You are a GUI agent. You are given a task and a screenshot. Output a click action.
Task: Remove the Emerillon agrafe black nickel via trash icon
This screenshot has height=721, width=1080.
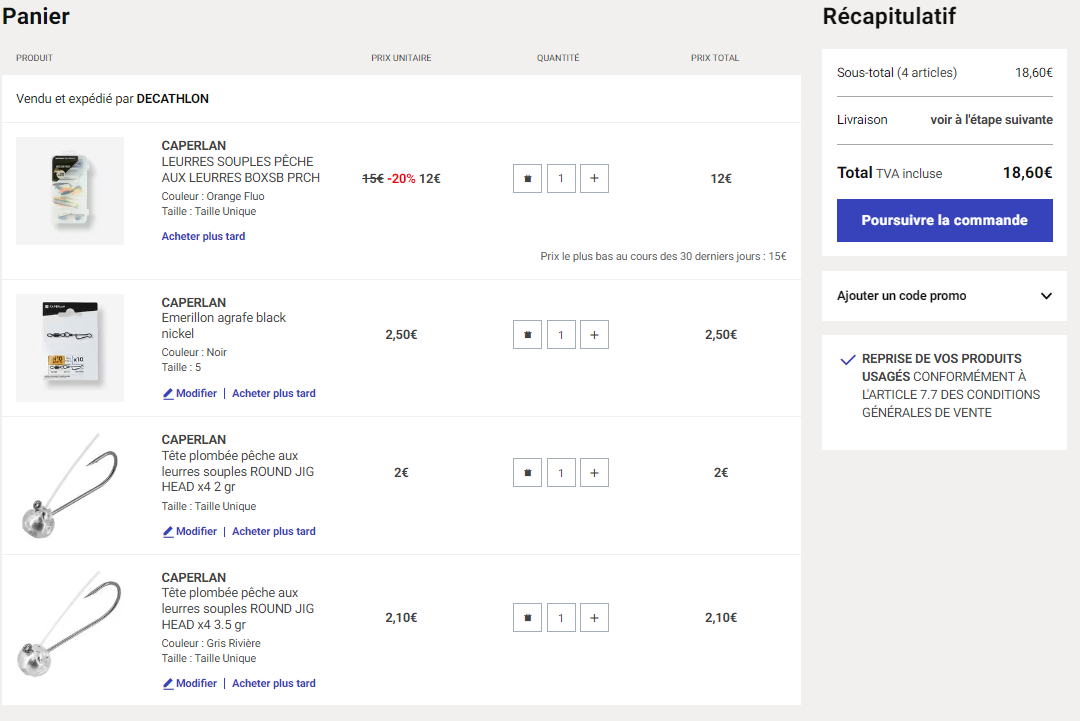(x=527, y=335)
